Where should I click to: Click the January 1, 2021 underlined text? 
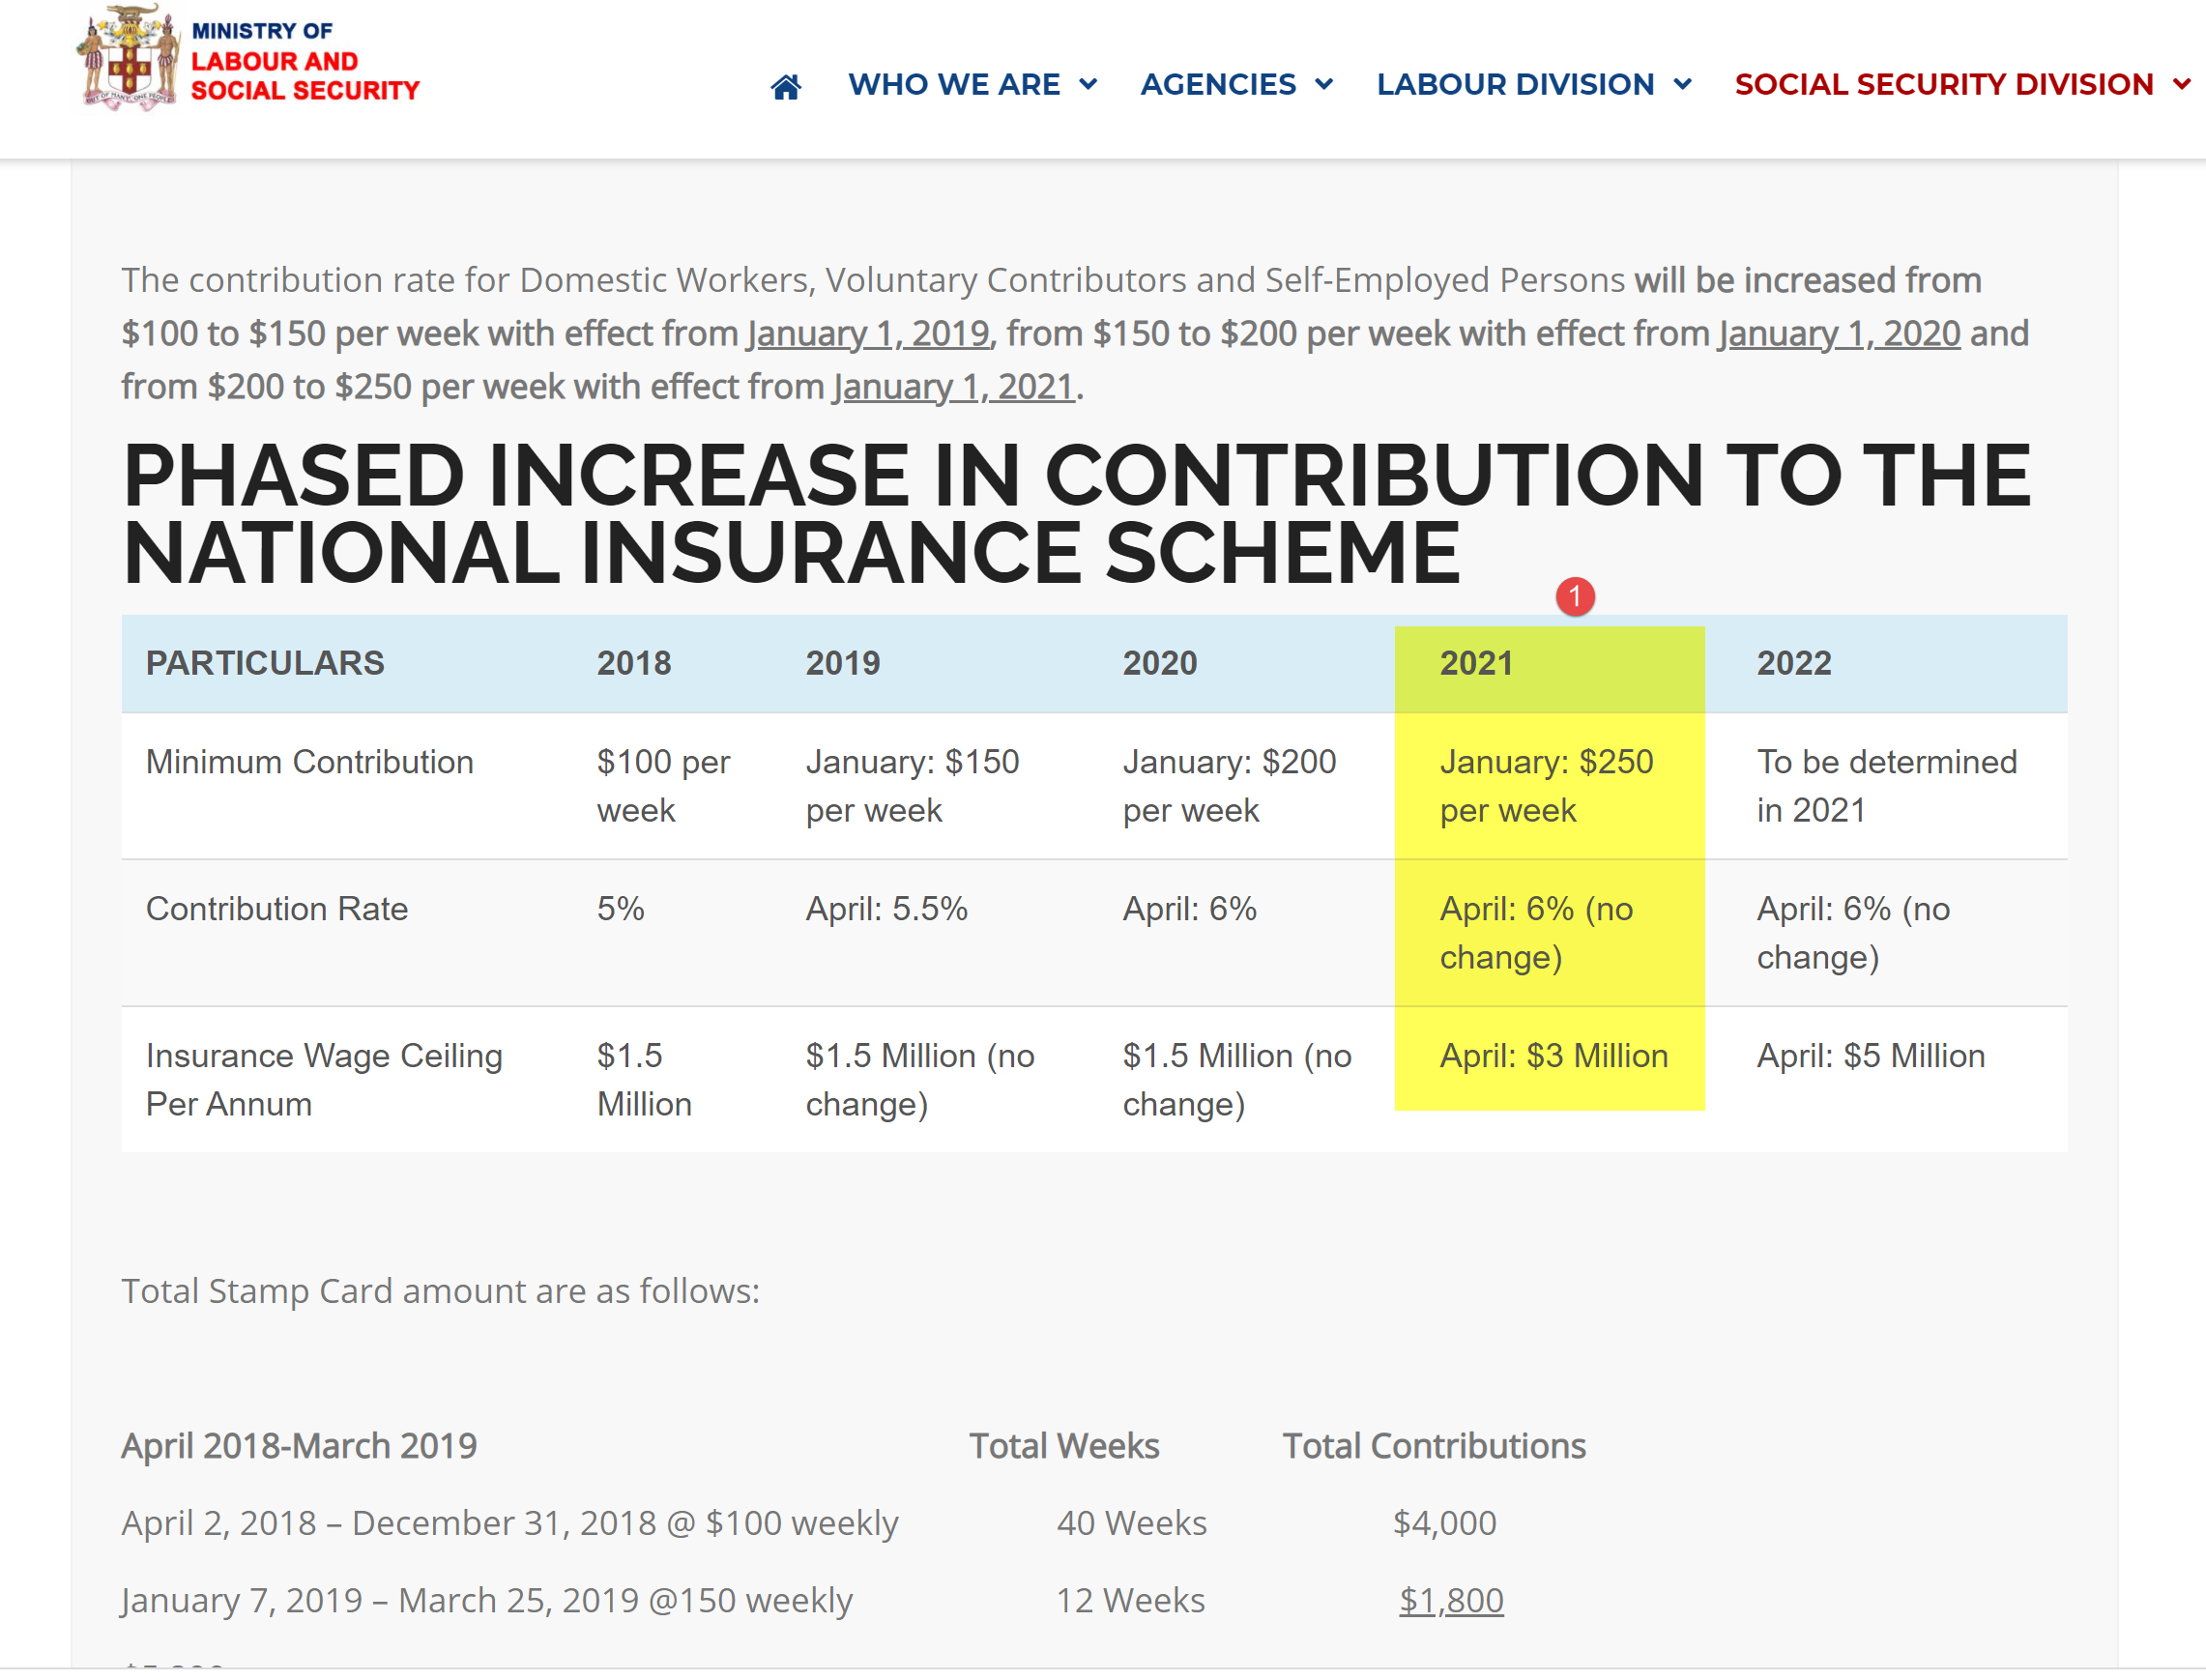point(953,386)
